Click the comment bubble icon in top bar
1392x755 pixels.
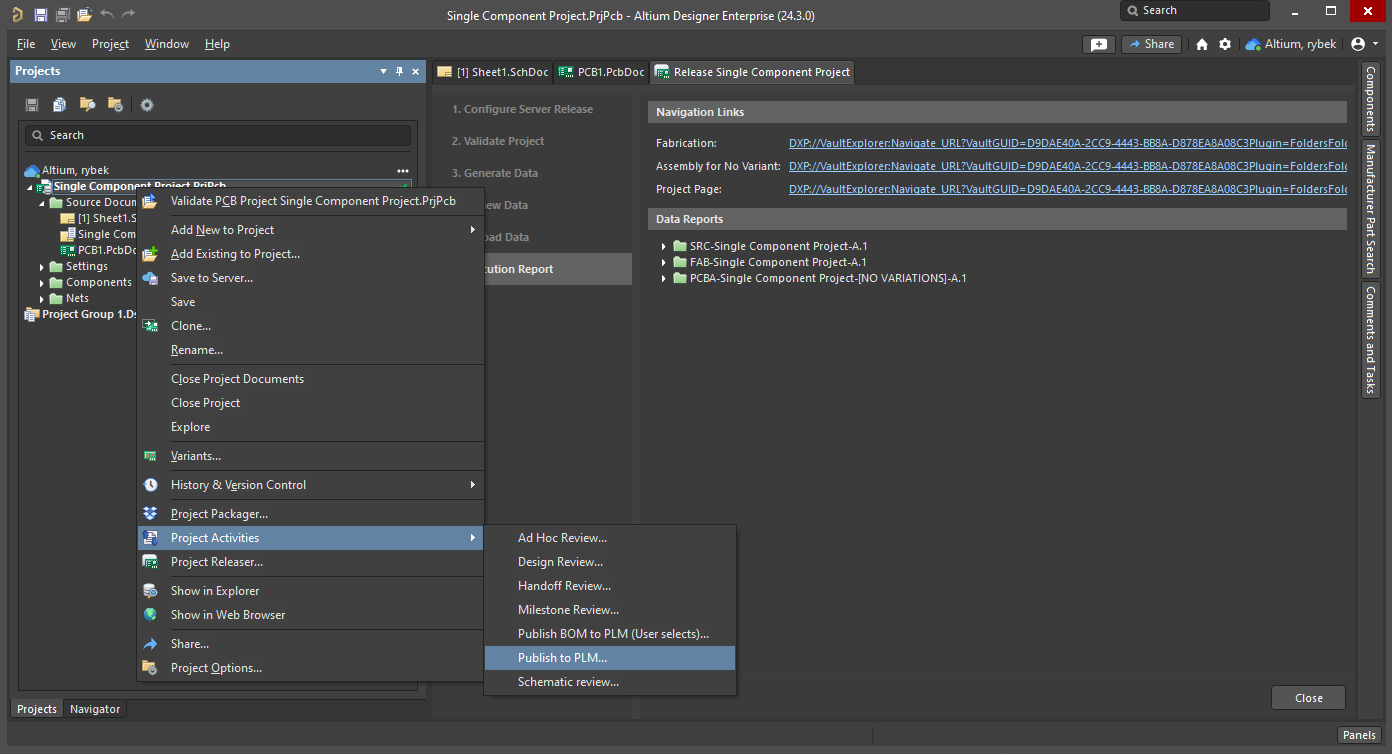pos(1098,44)
